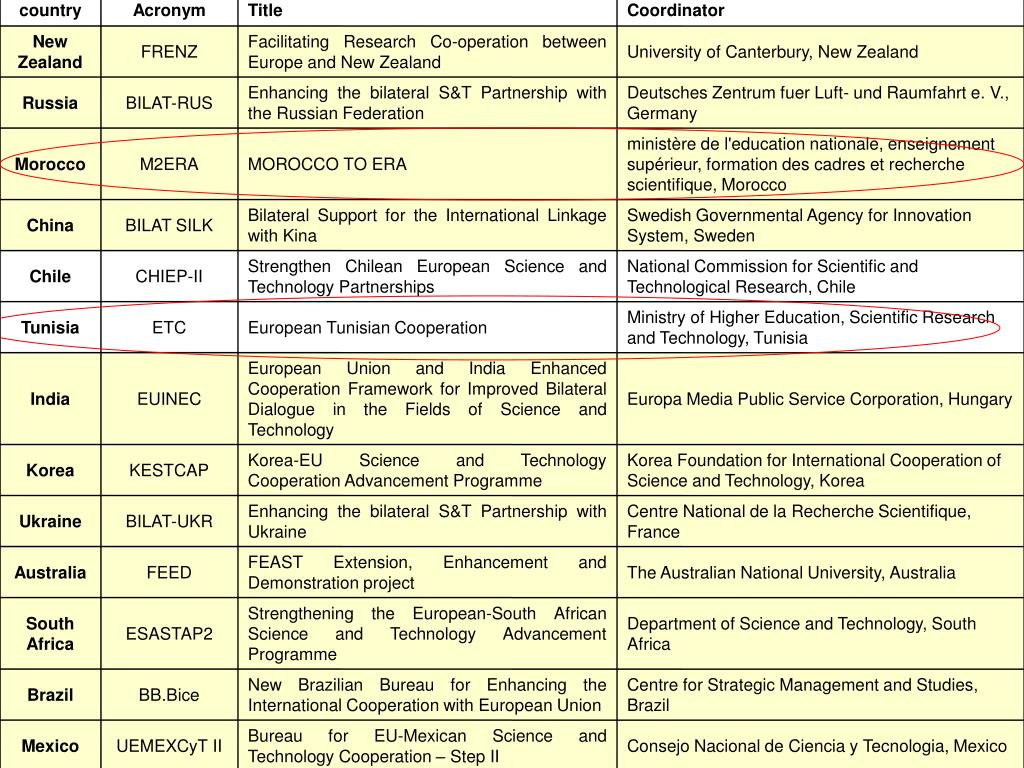
Task: Click 'European Tunisian Cooperation' title
Action: 367,327
